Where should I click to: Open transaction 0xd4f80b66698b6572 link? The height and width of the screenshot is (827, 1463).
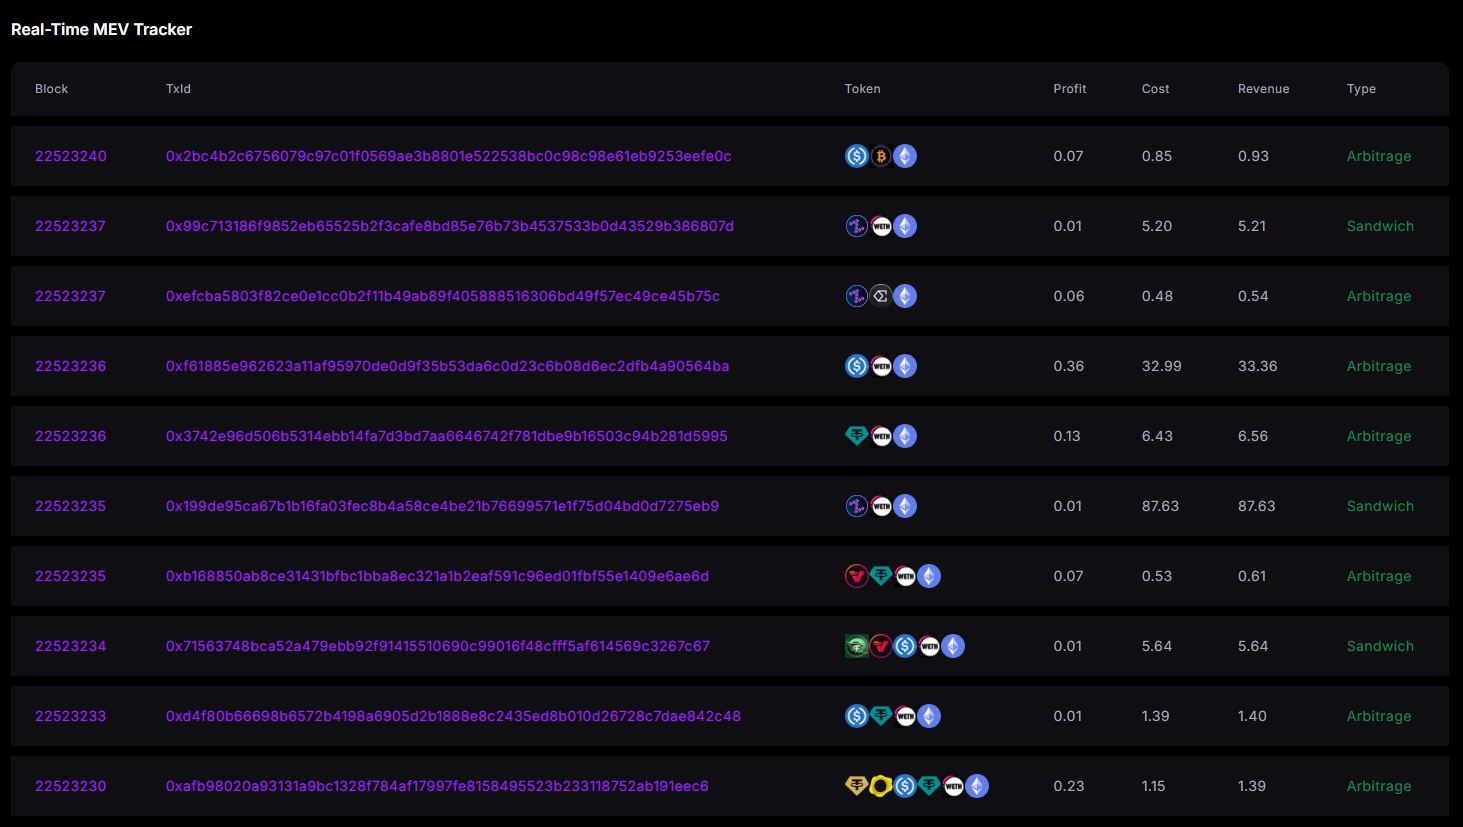tap(454, 716)
